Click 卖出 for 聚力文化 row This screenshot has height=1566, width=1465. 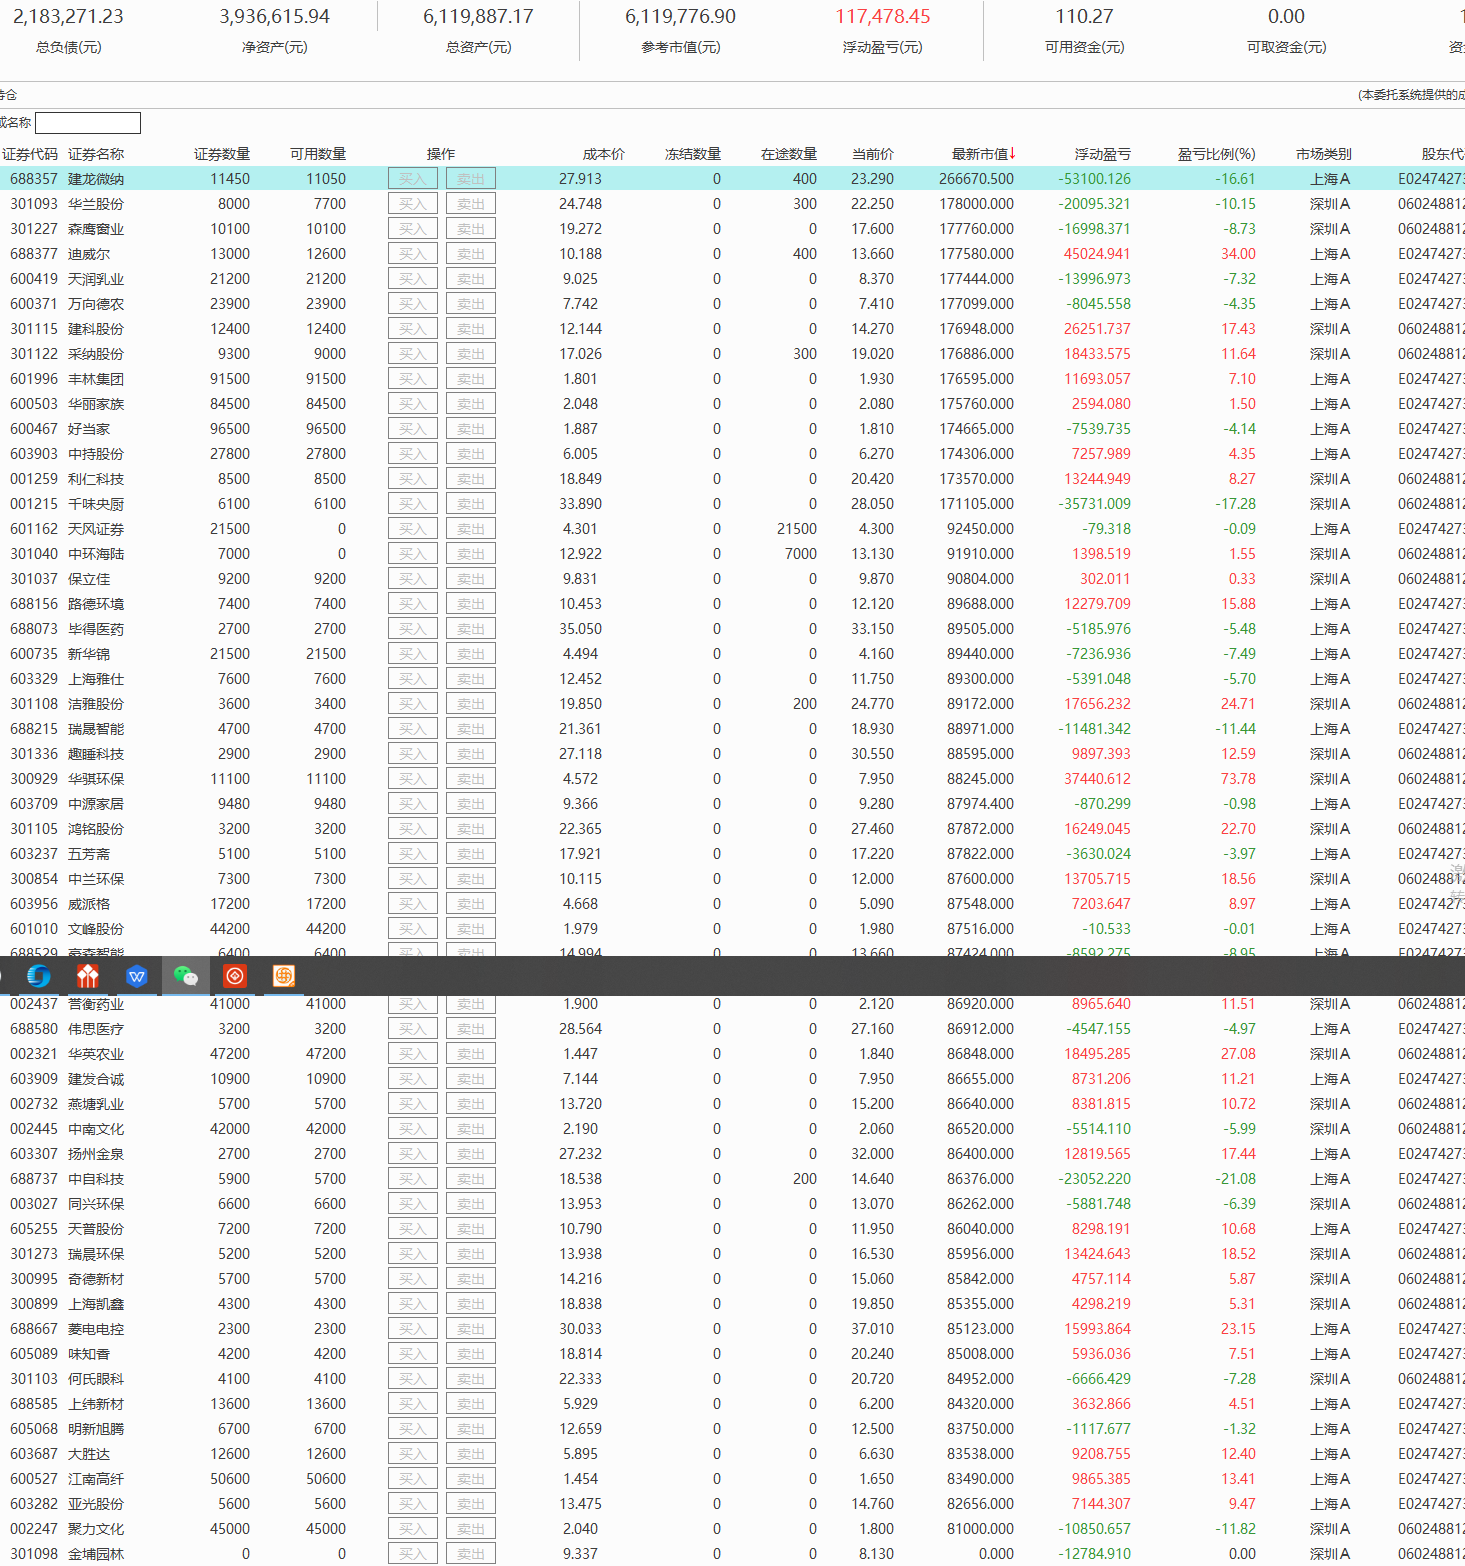point(470,1529)
